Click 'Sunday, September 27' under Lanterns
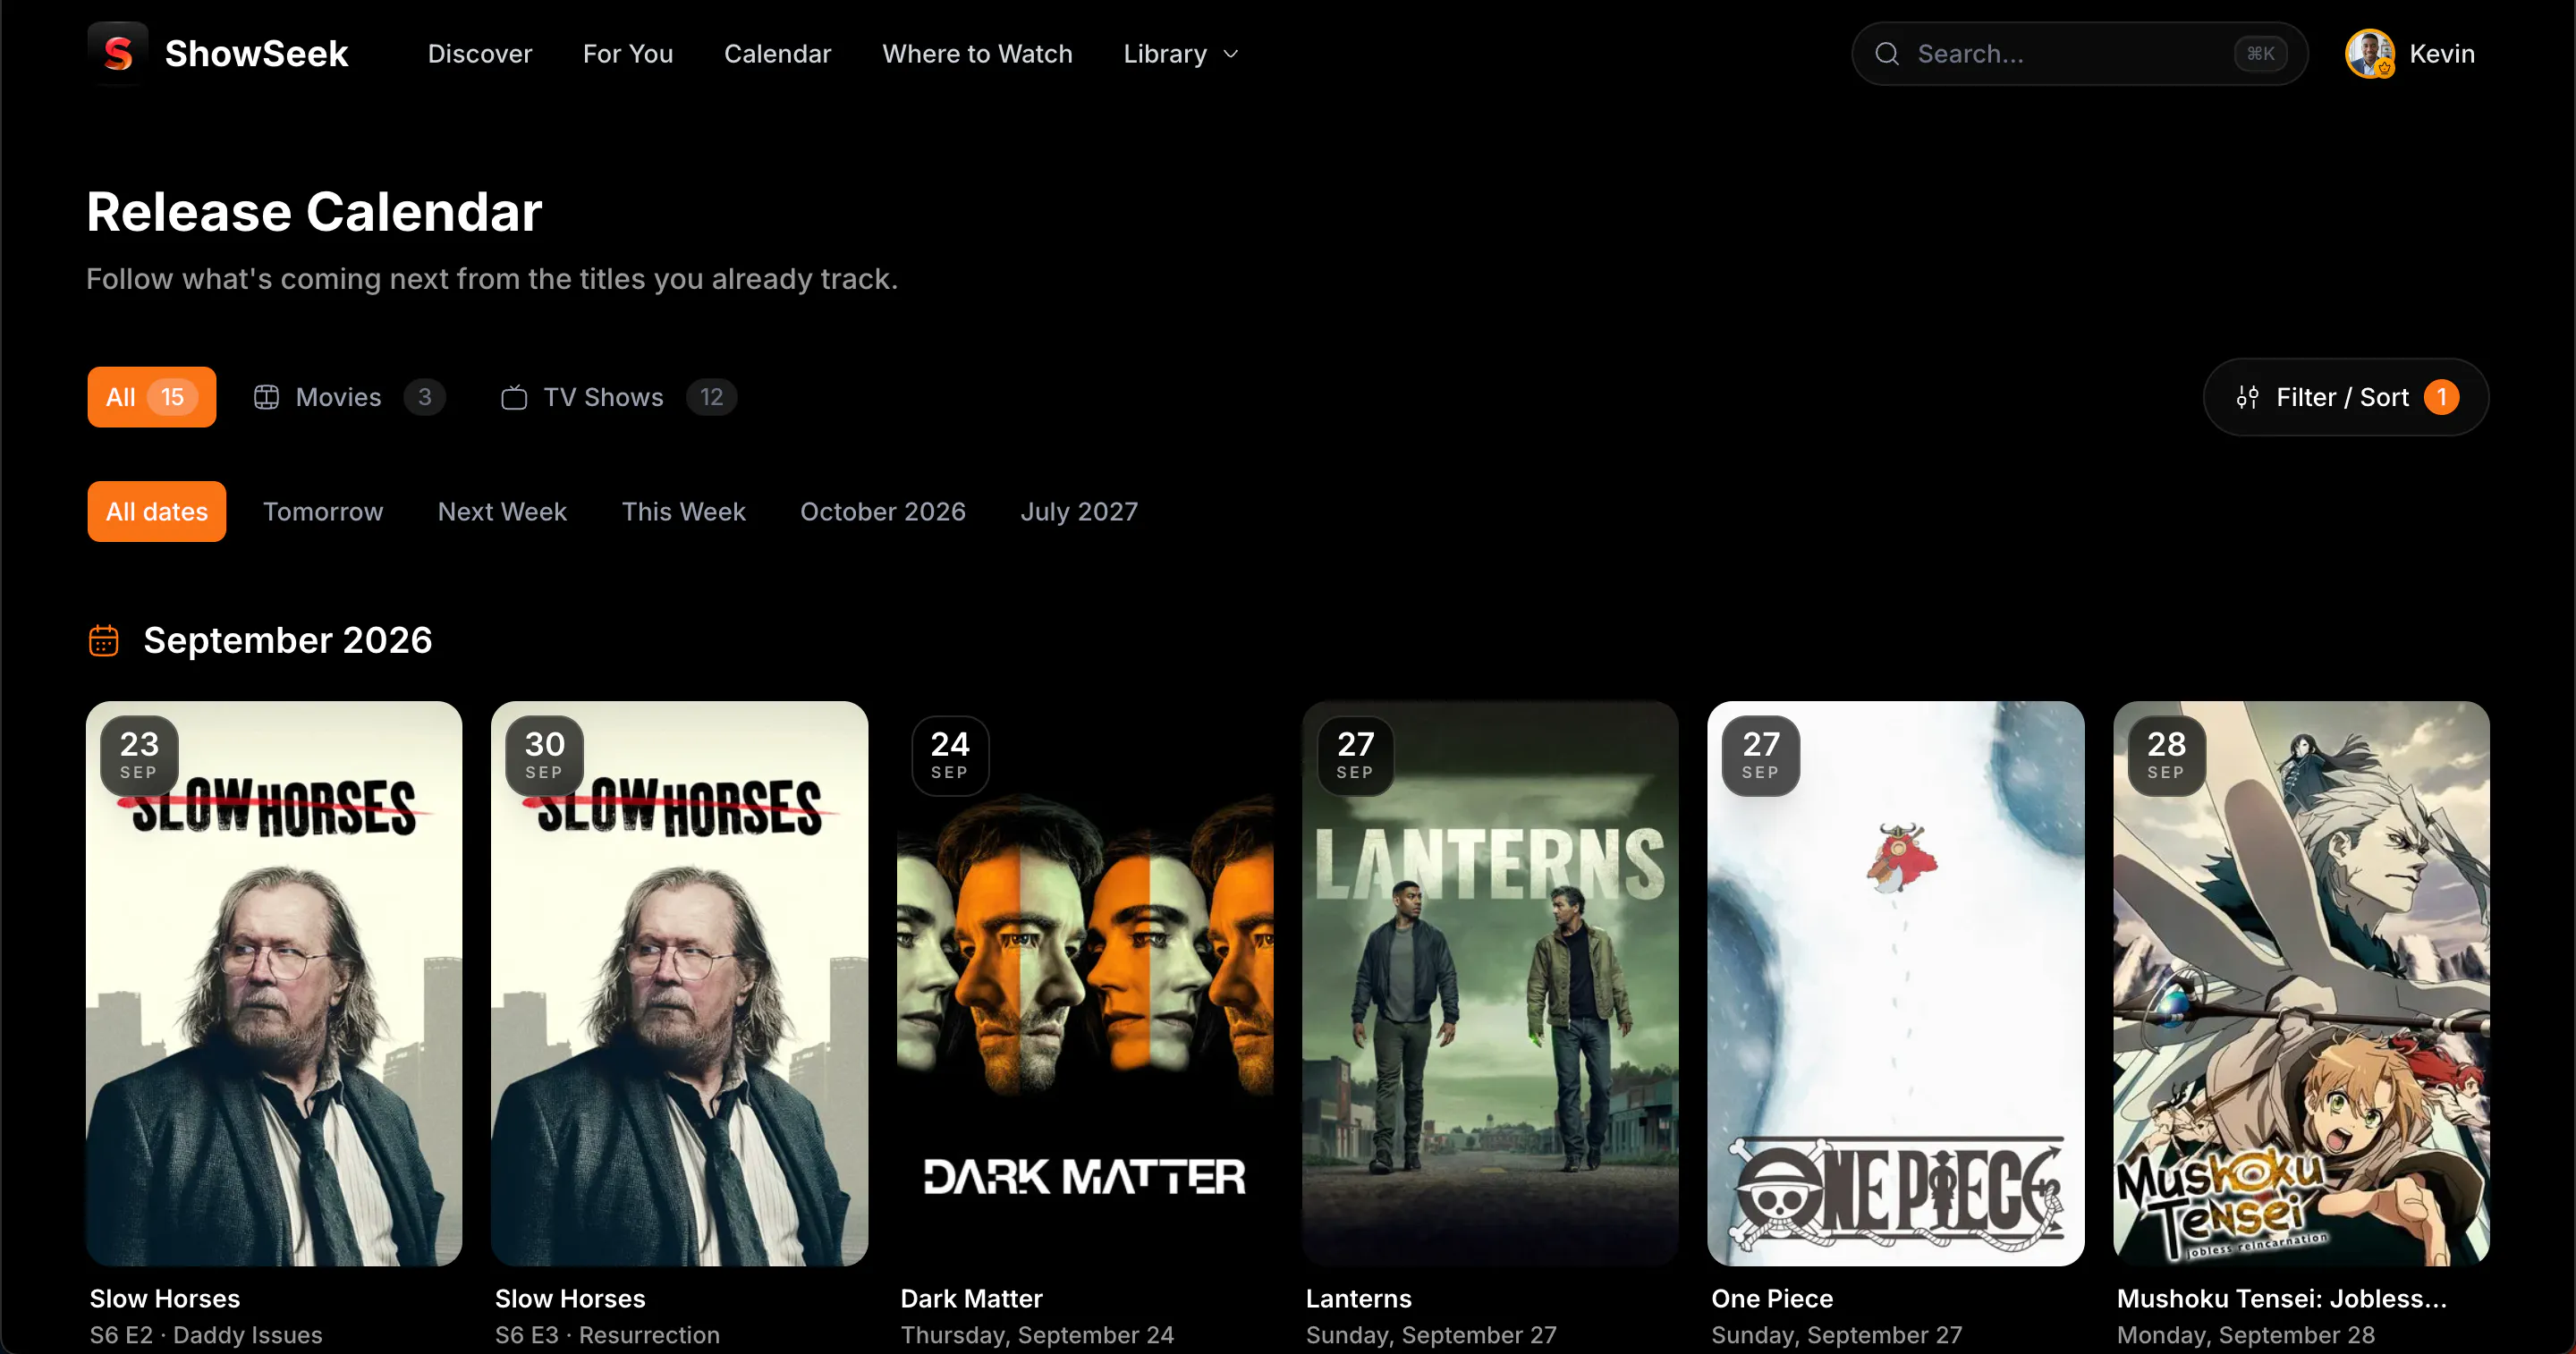The width and height of the screenshot is (2576, 1354). (1431, 1335)
